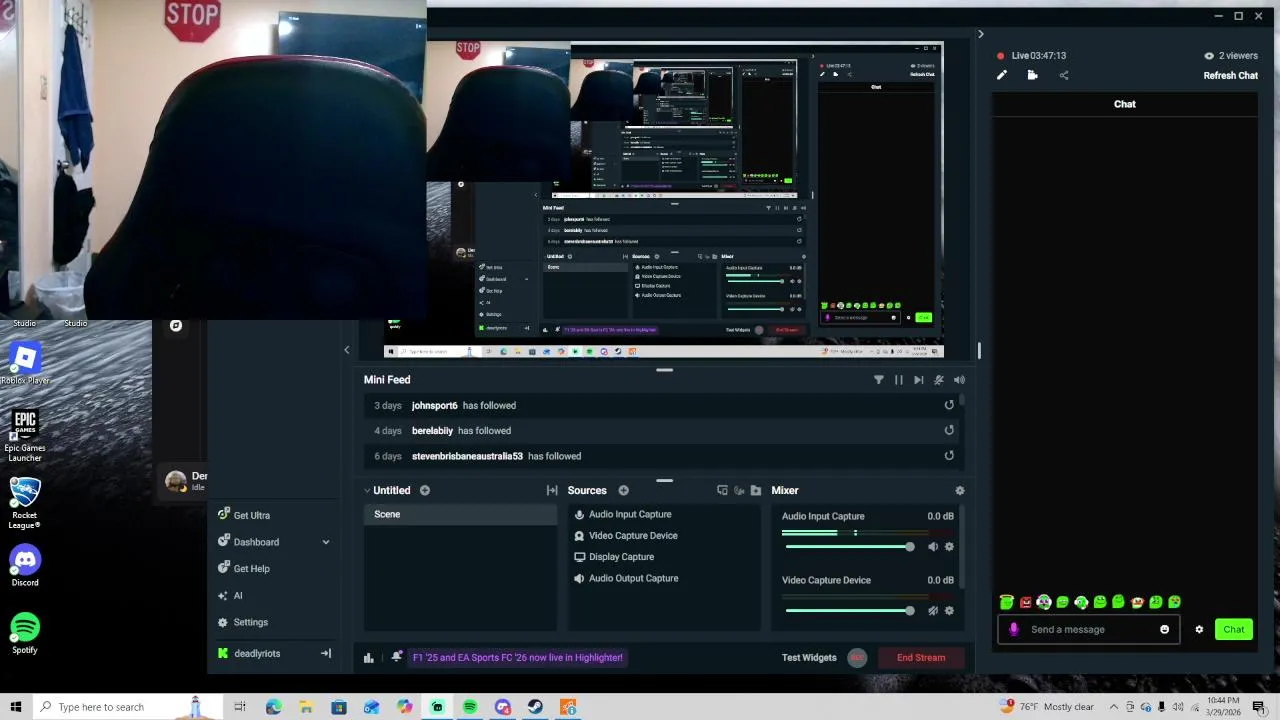Open the chat settings gear
Image resolution: width=1280 pixels, height=720 pixels.
pyautogui.click(x=1199, y=630)
